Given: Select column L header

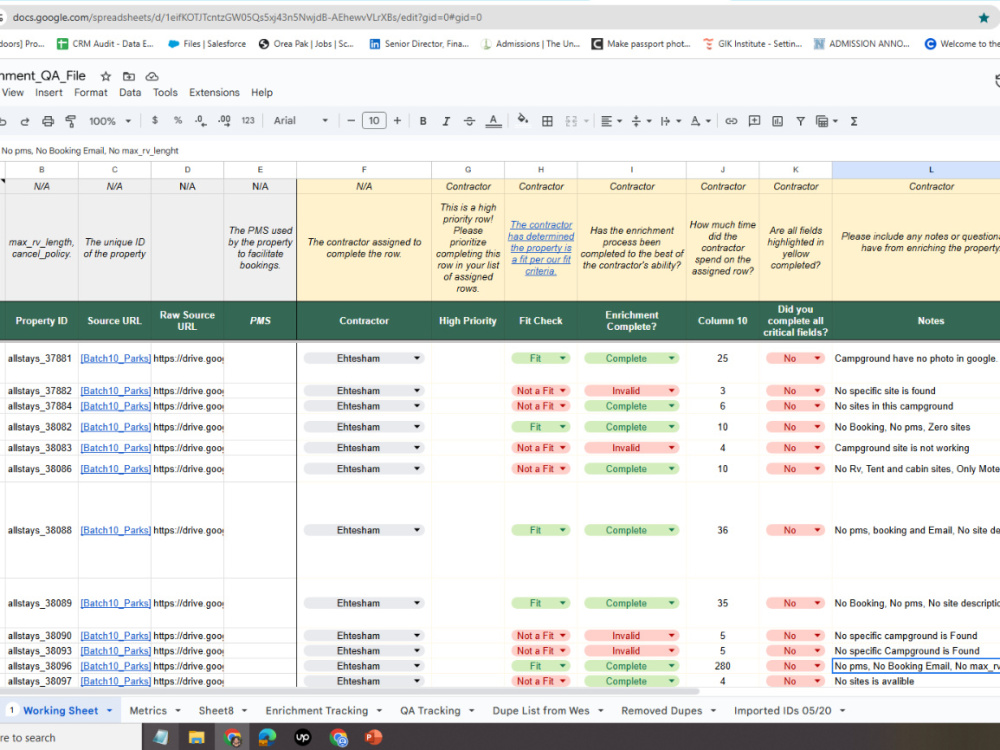Looking at the screenshot, I should pyautogui.click(x=930, y=170).
